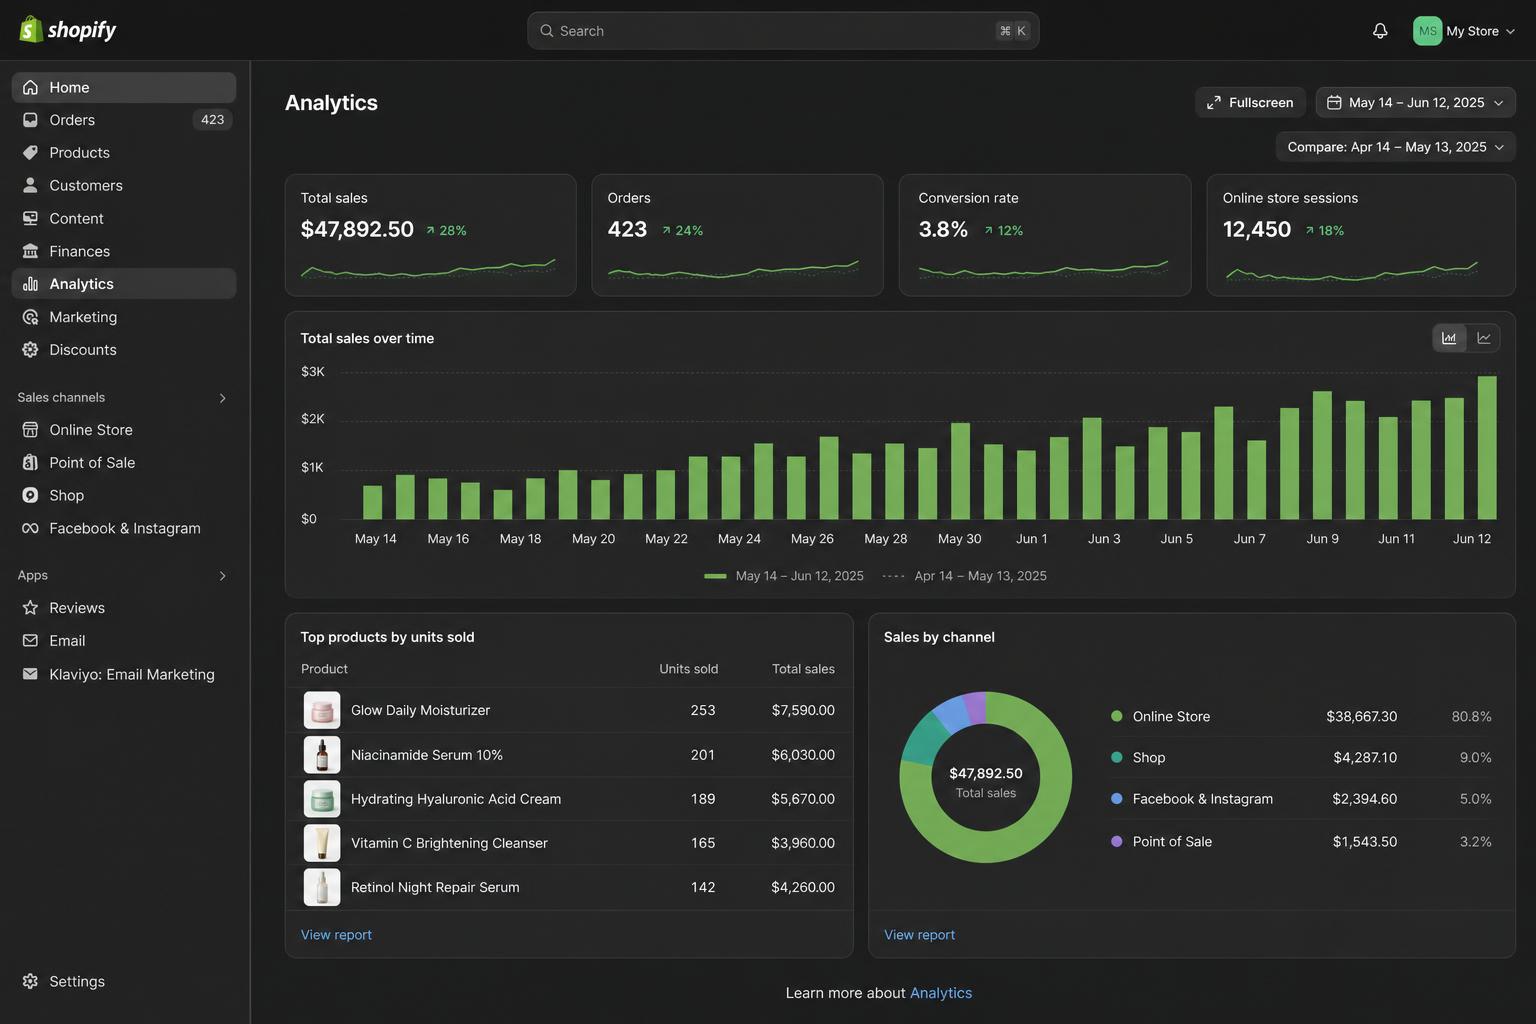Click the Jun 12 sales bar
Screen dimensions: 1536x1024
click(x=1487, y=447)
